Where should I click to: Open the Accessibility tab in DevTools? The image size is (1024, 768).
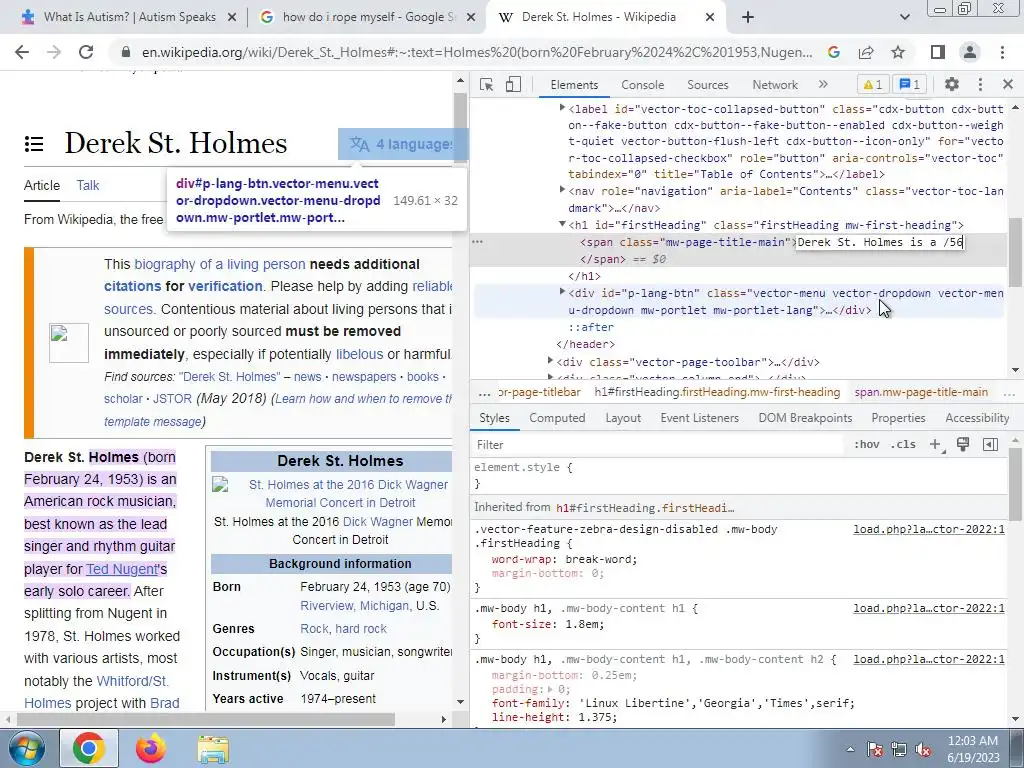click(x=977, y=418)
